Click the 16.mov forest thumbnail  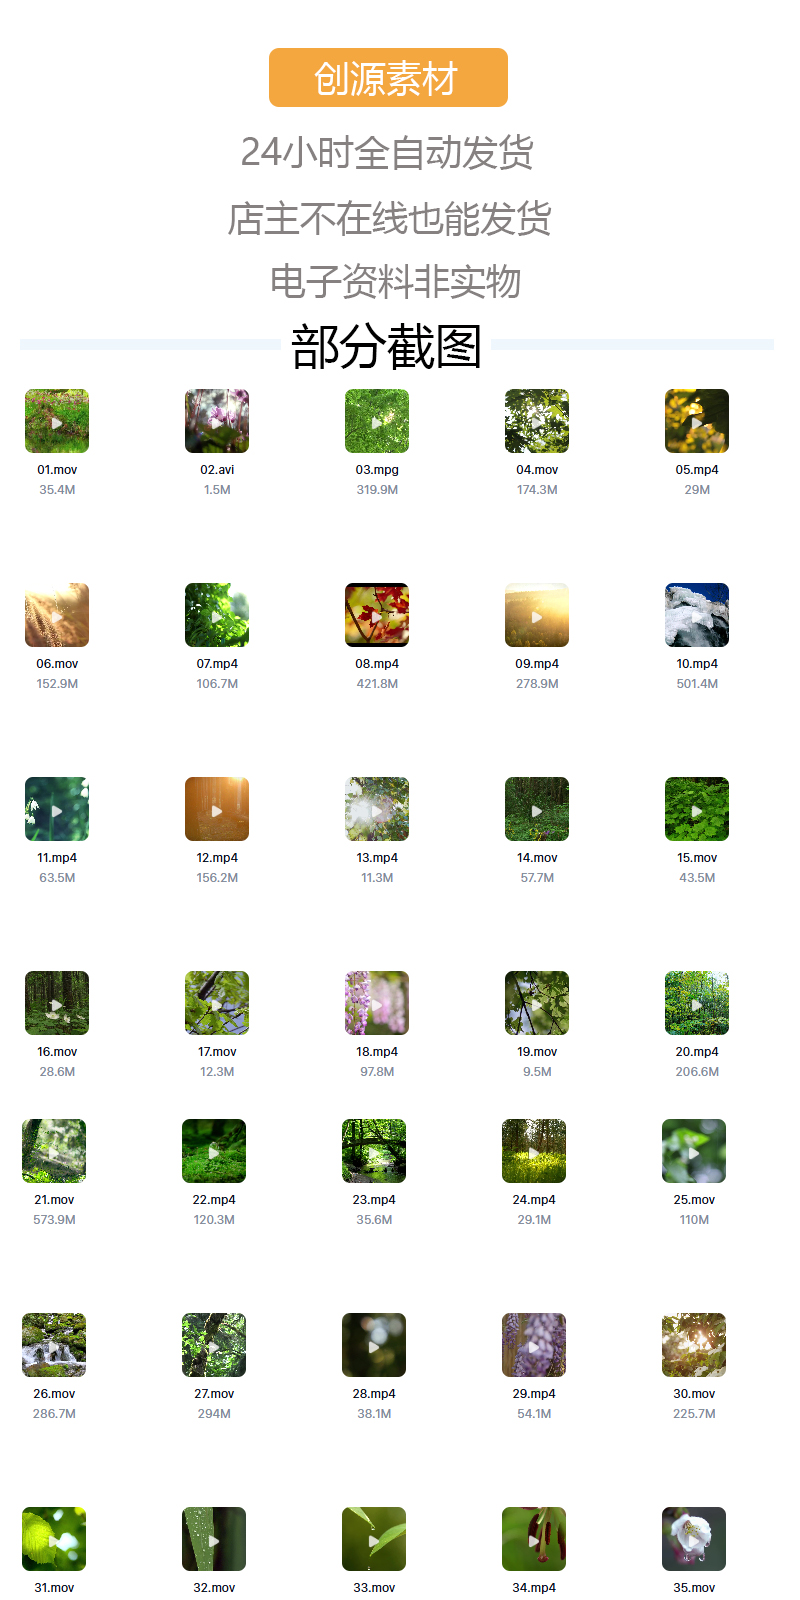tap(57, 1003)
